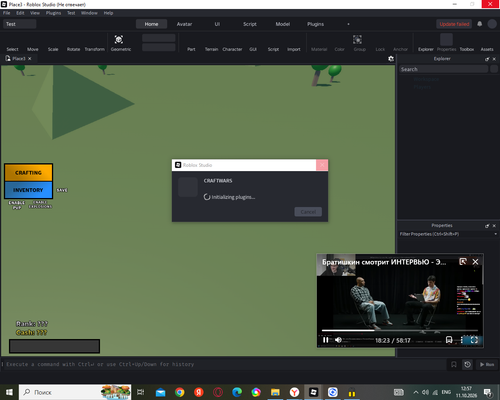Open the command history icon

(467, 364)
